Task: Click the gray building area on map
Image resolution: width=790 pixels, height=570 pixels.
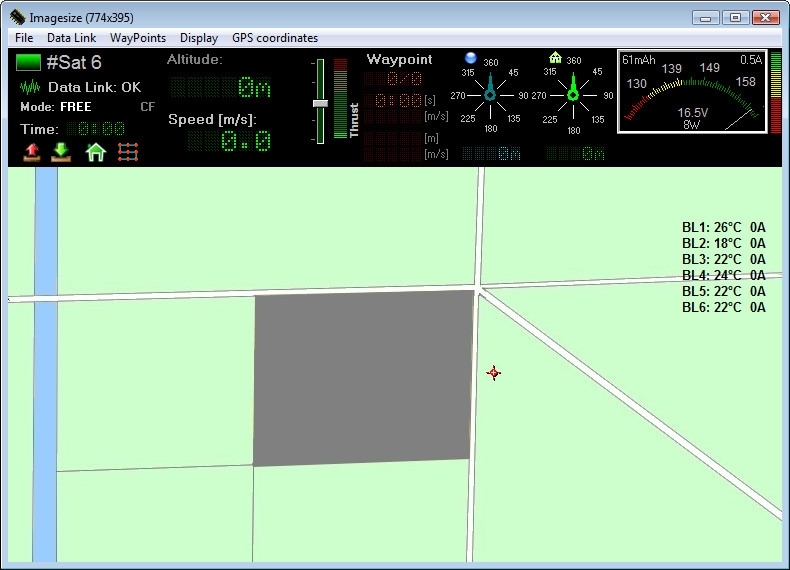Action: coord(362,378)
